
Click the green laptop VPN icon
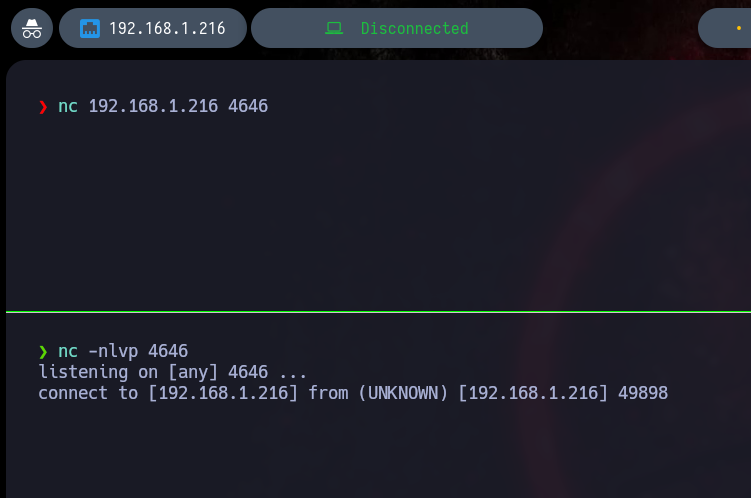tap(334, 29)
